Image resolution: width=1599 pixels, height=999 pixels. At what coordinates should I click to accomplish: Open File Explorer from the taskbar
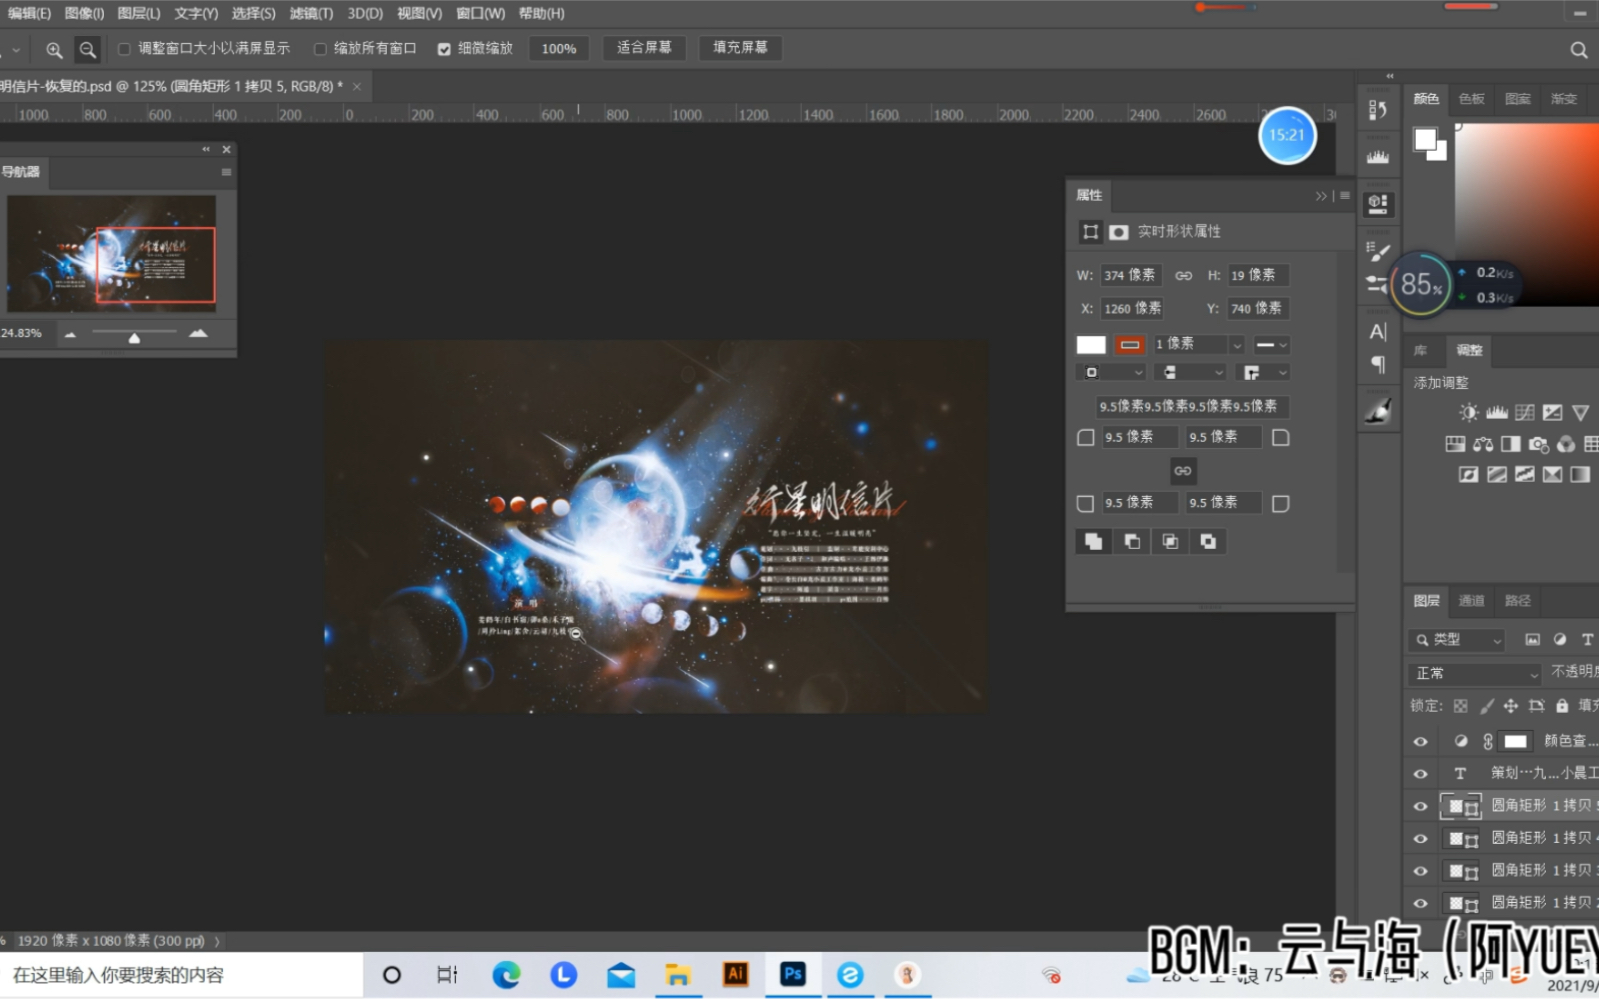coord(678,974)
